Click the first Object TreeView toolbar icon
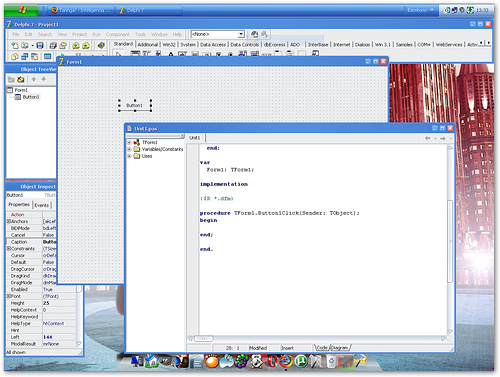The image size is (500, 377). click(x=11, y=79)
